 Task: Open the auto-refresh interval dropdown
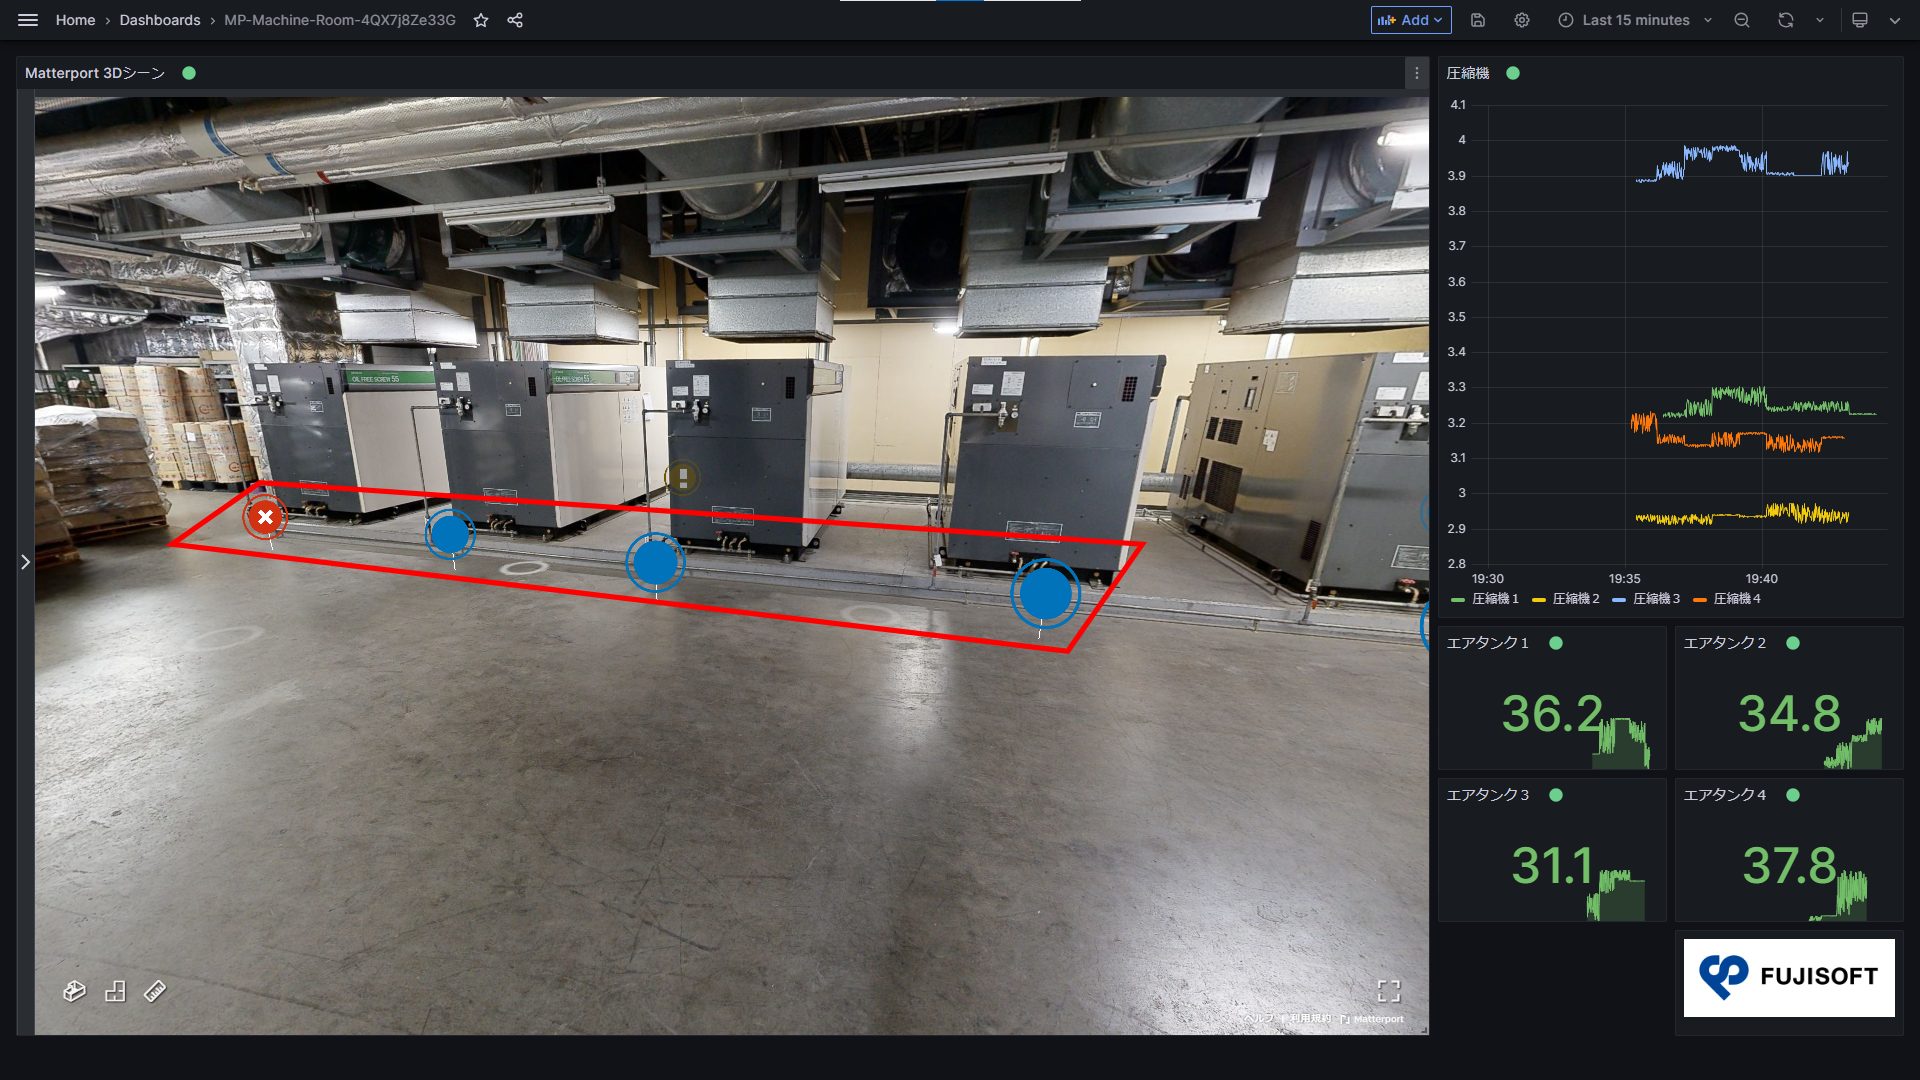click(x=1817, y=20)
